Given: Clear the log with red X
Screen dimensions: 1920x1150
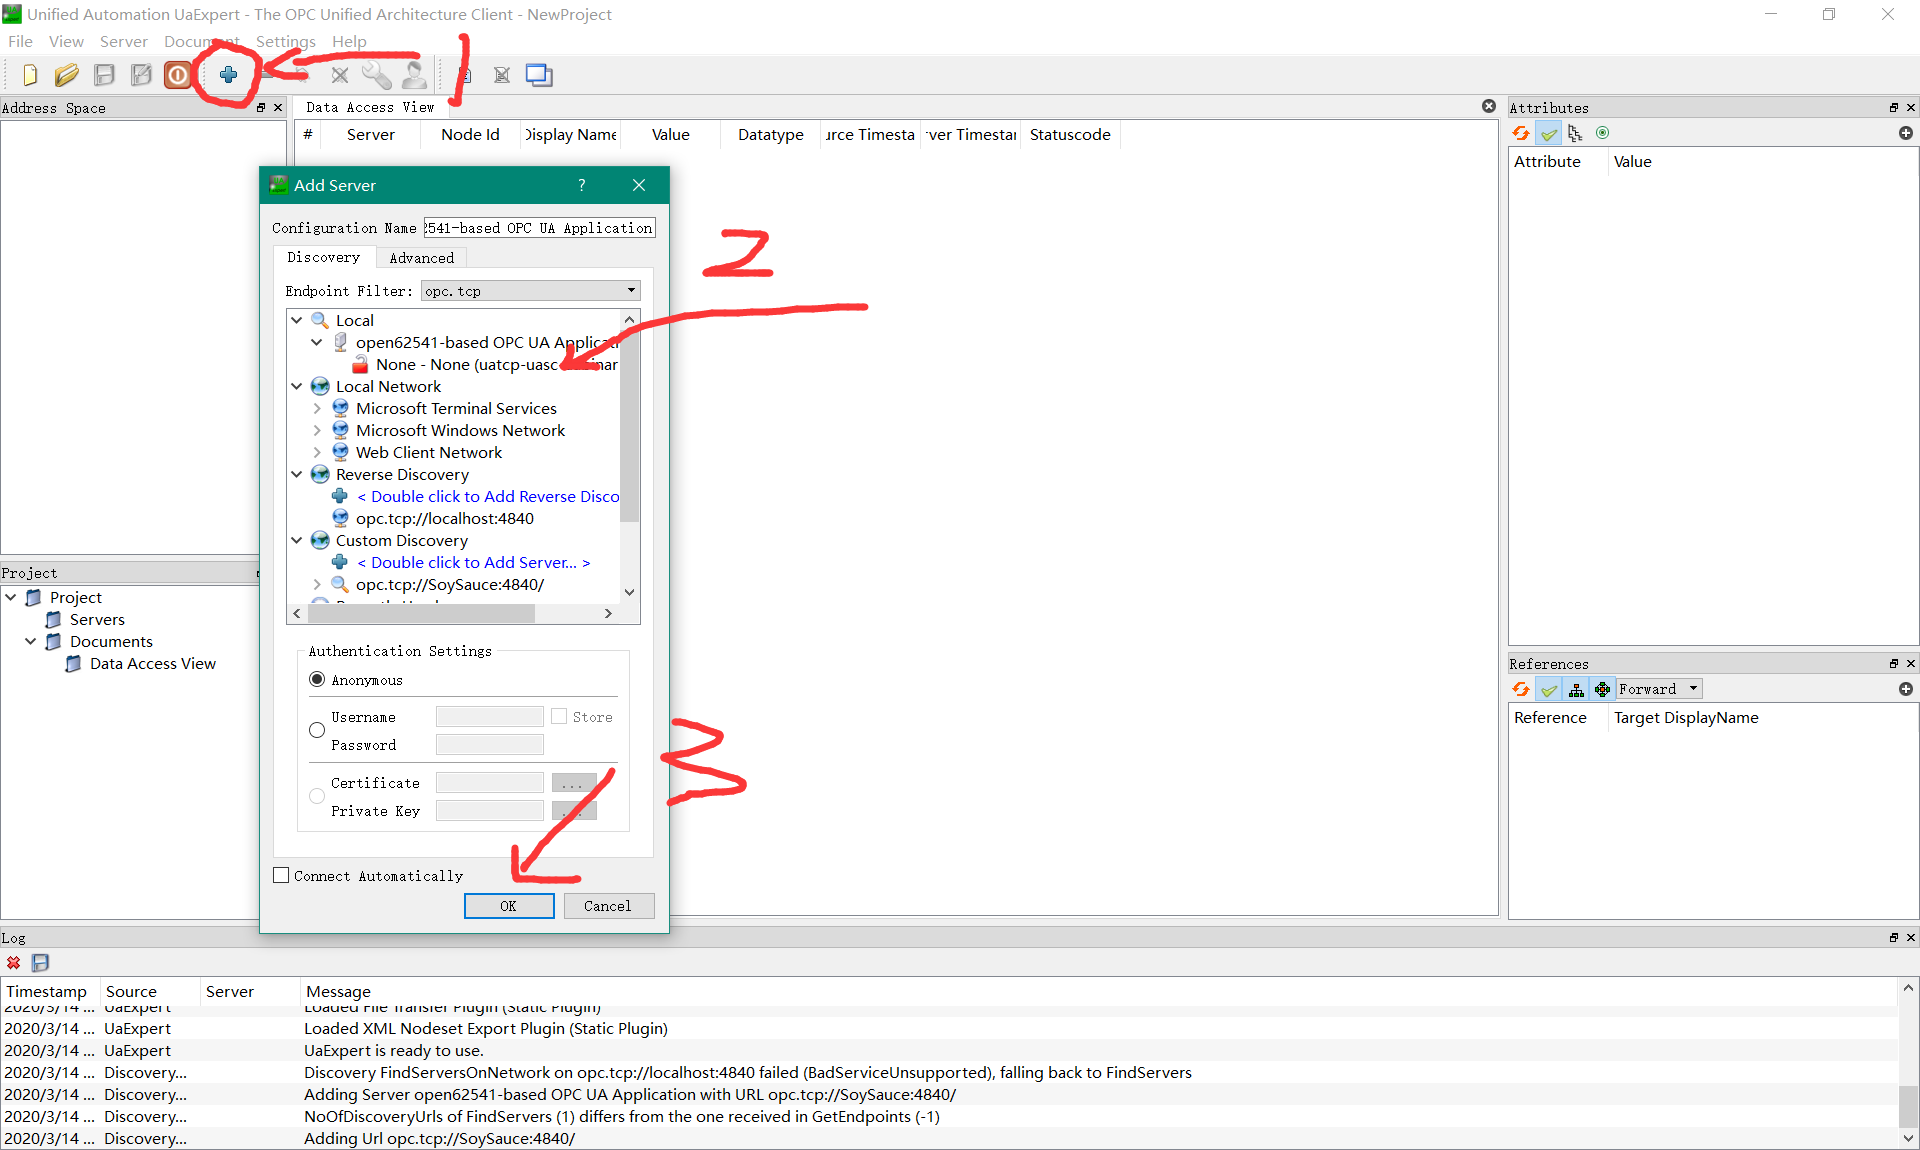Looking at the screenshot, I should (x=14, y=963).
